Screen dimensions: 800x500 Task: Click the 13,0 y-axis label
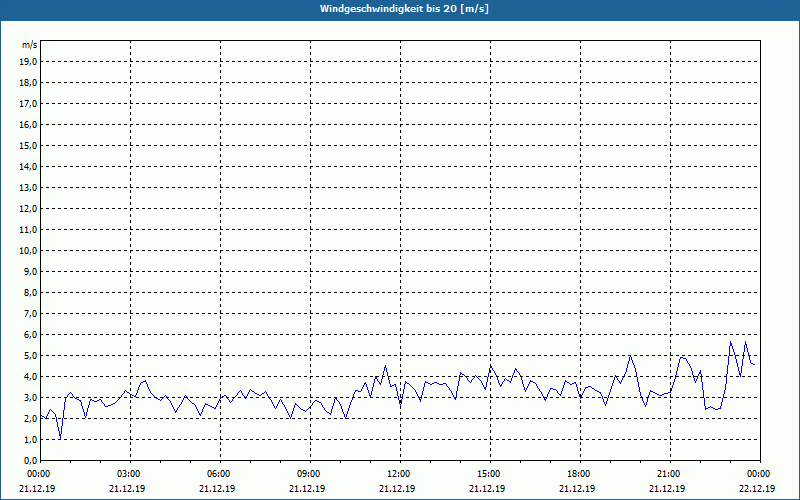click(28, 187)
